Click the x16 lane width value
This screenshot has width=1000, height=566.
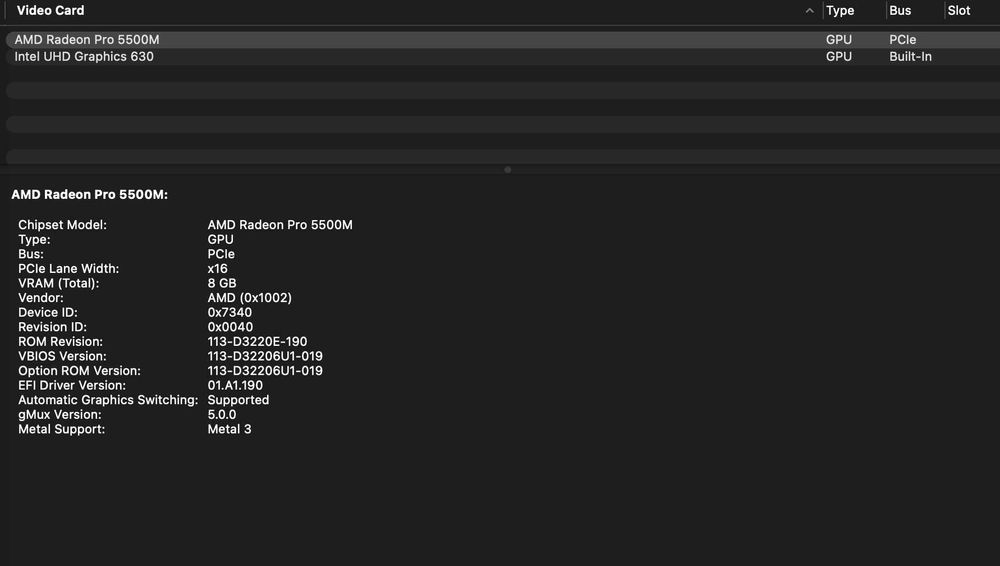(x=217, y=269)
